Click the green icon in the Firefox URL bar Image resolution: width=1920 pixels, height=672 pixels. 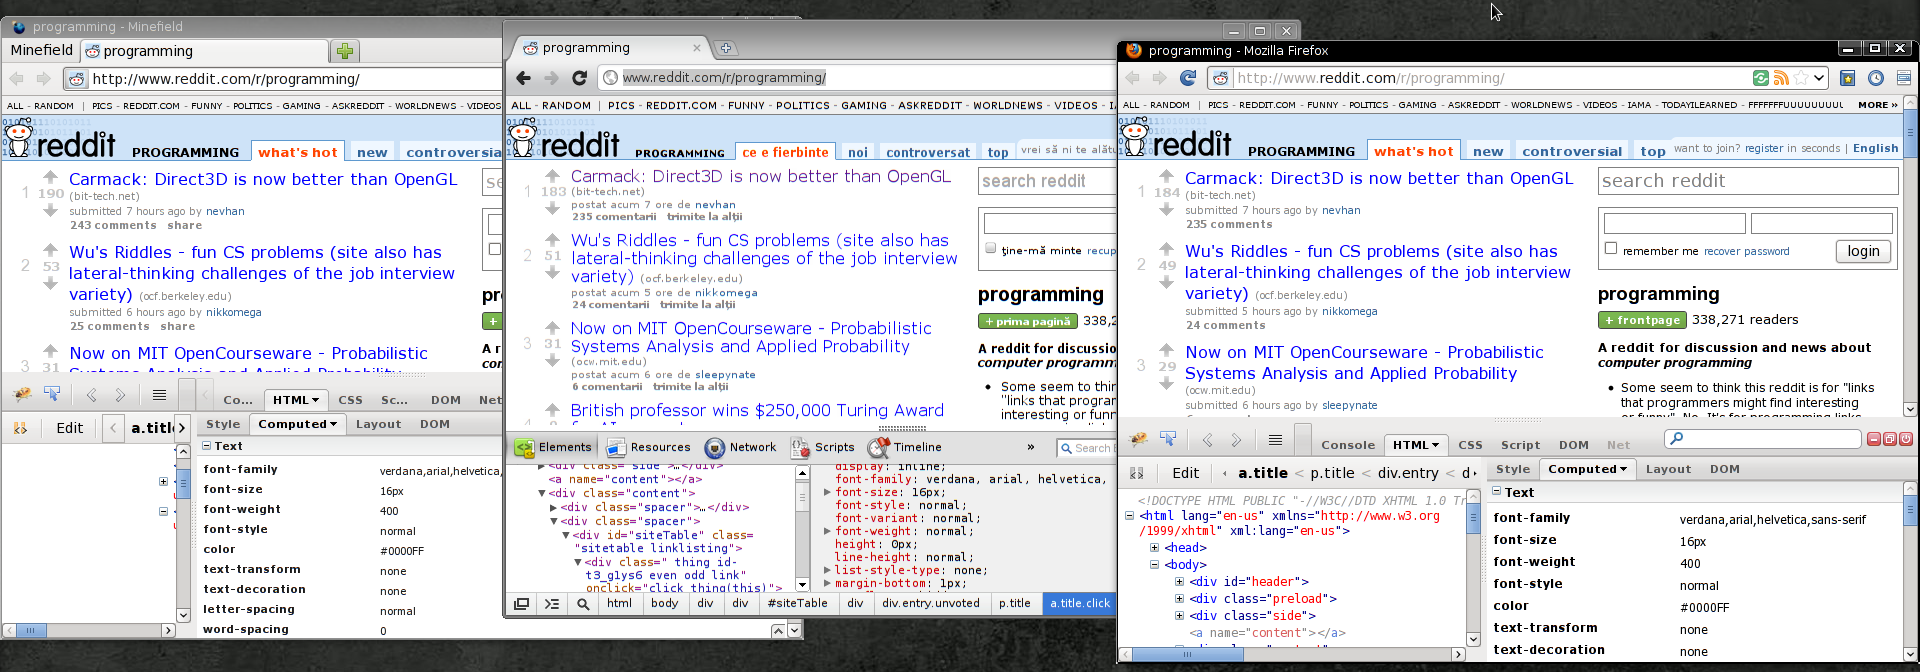(x=1761, y=78)
